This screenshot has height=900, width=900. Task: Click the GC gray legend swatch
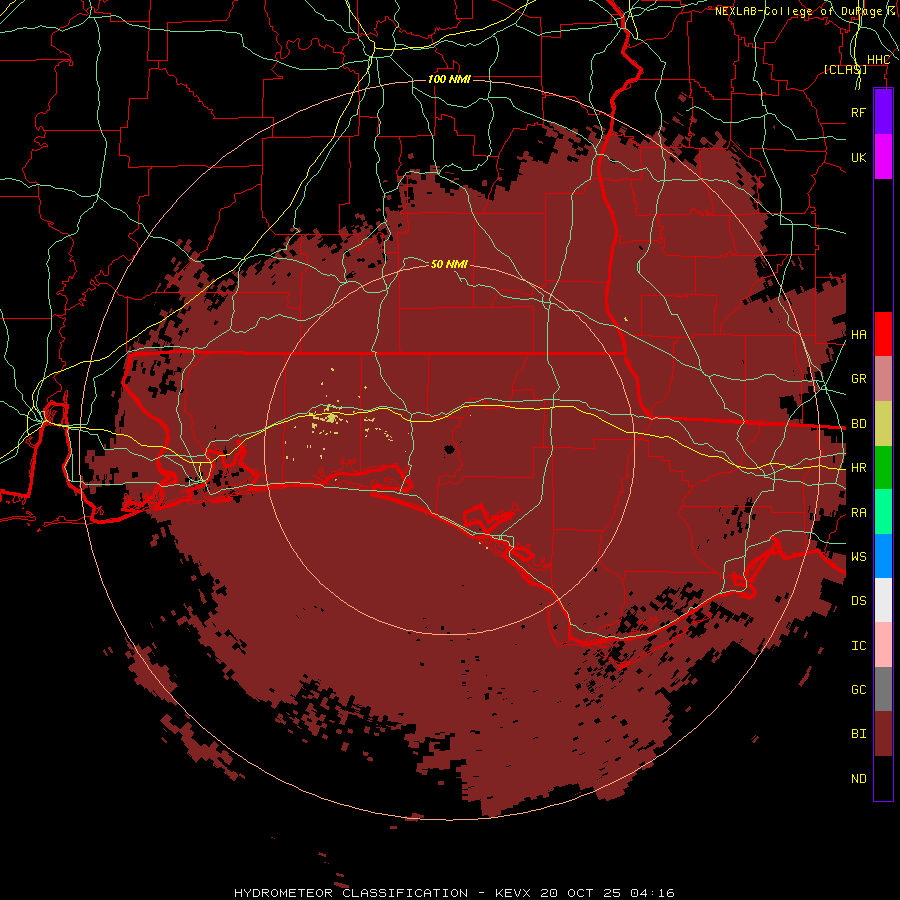(x=883, y=689)
